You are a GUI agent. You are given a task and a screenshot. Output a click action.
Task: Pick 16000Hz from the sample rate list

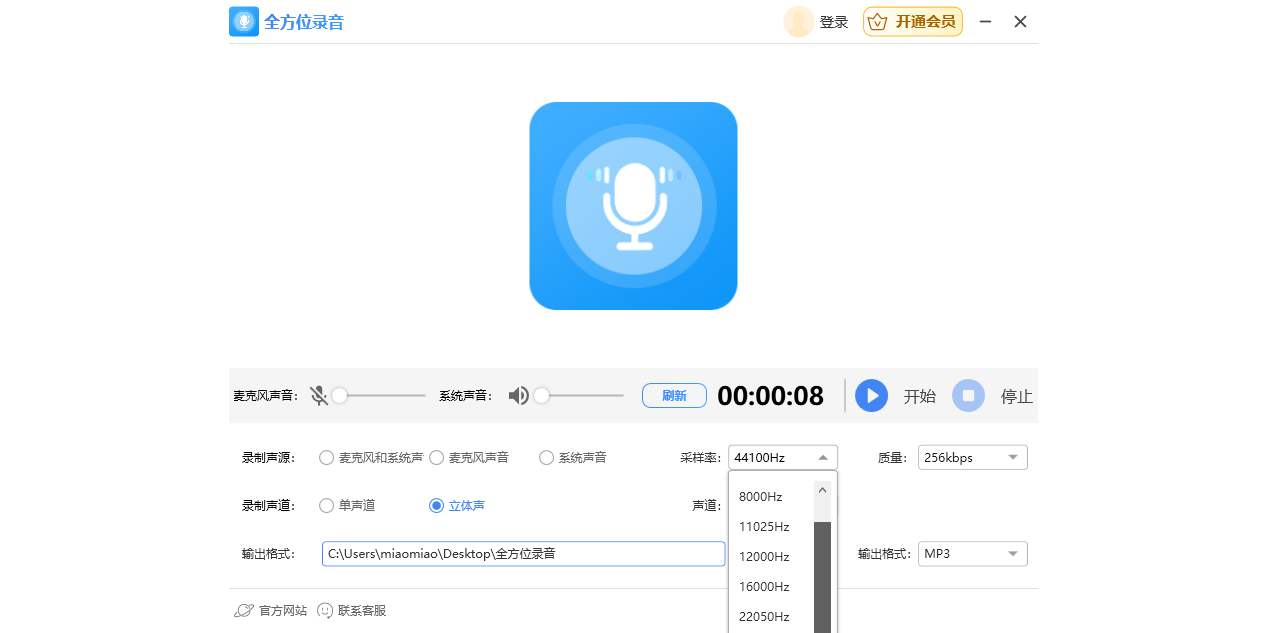(x=771, y=587)
